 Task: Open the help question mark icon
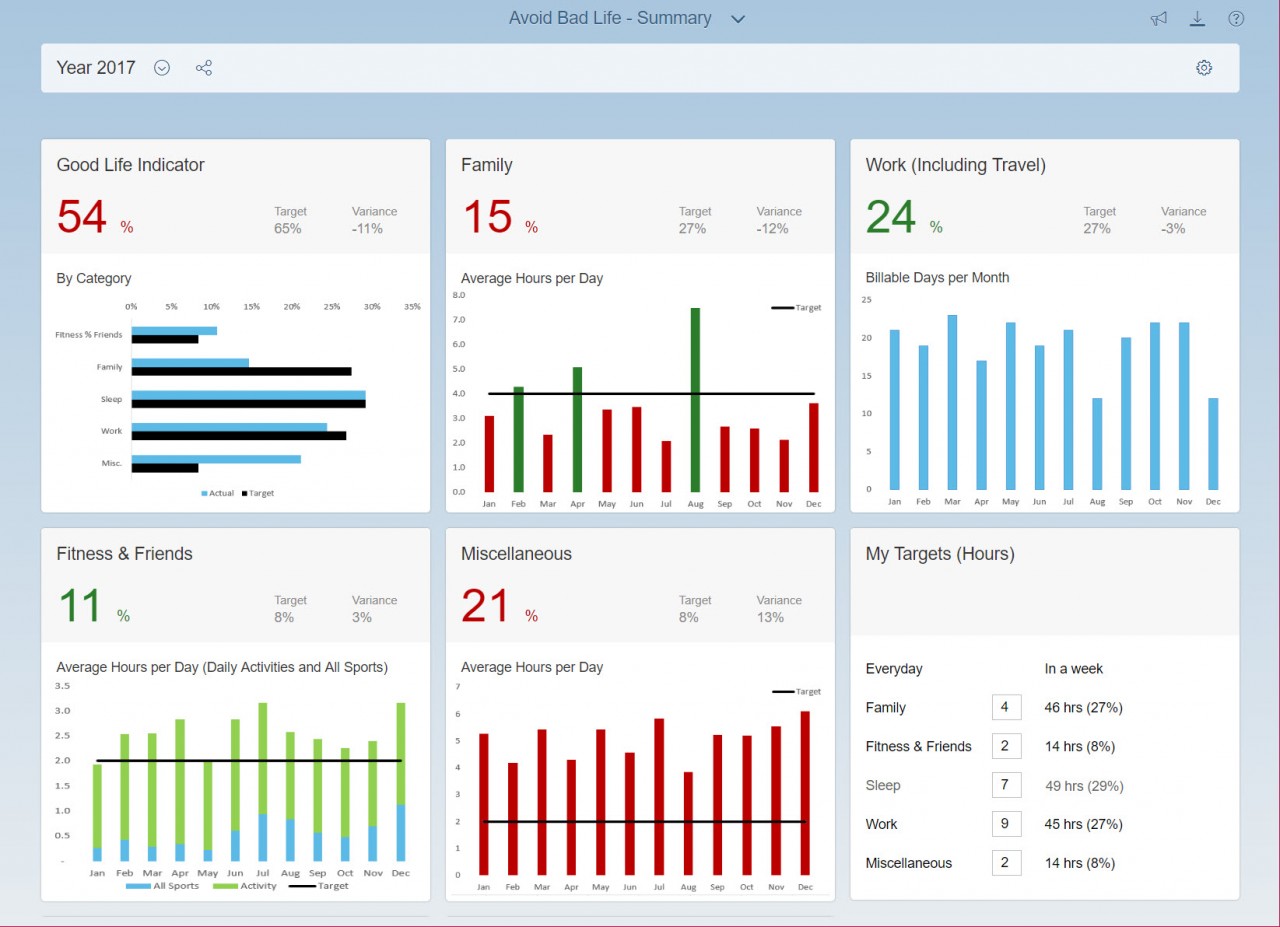1236,19
